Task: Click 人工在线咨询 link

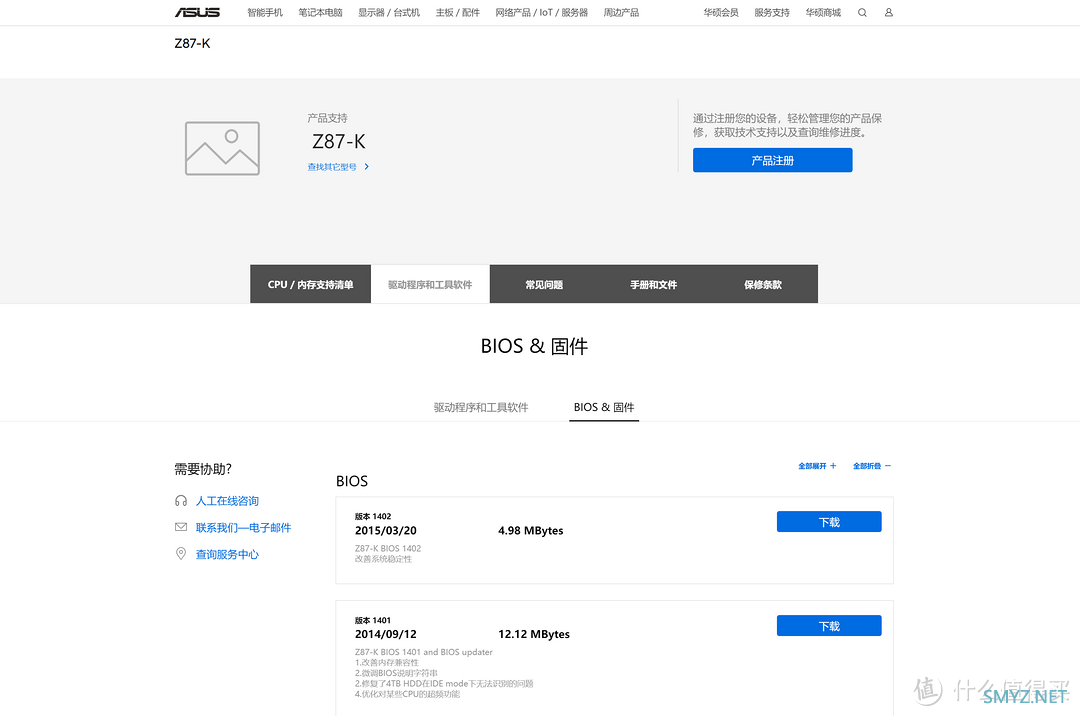Action: [227, 501]
